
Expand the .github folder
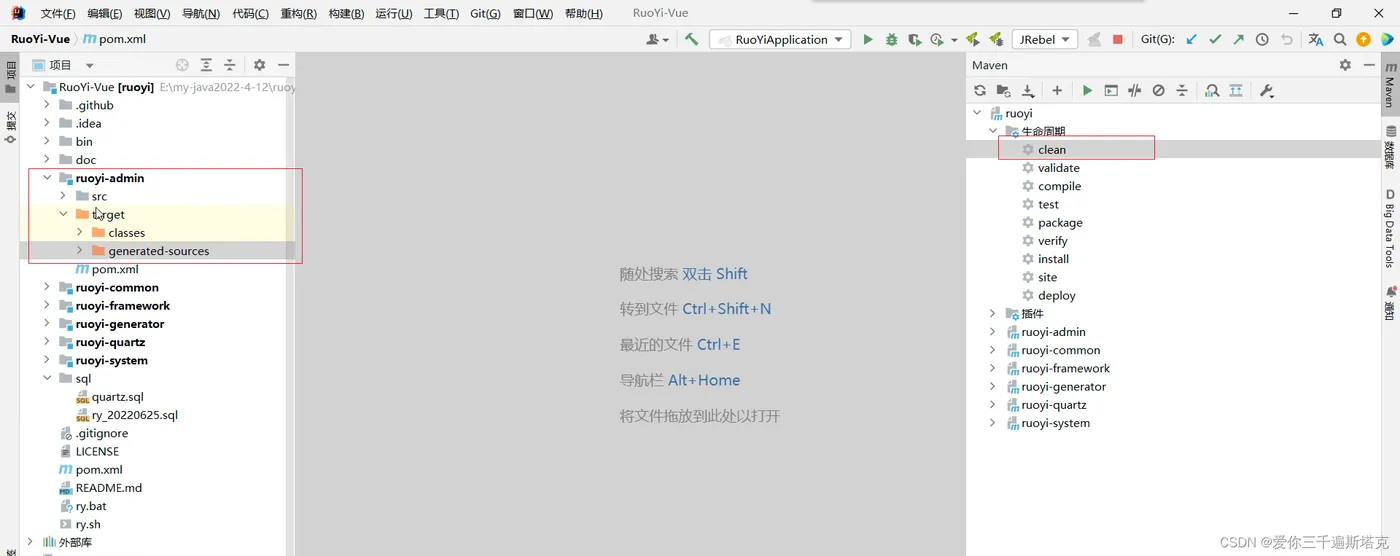tap(46, 105)
